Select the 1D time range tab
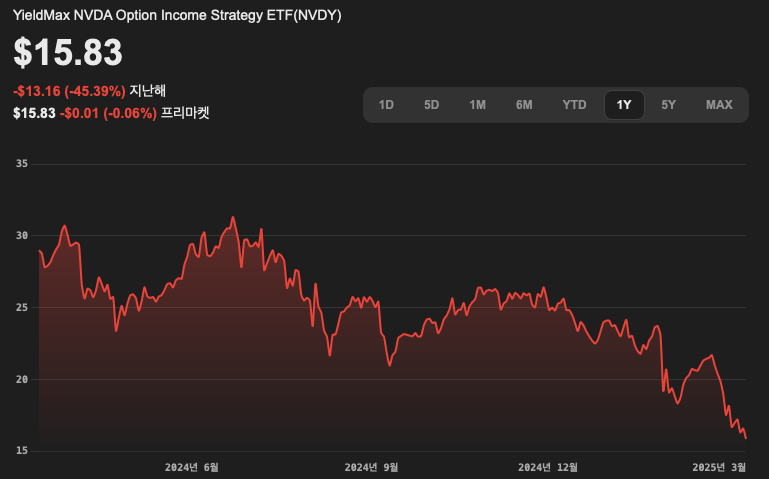This screenshot has height=479, width=769. click(x=386, y=105)
